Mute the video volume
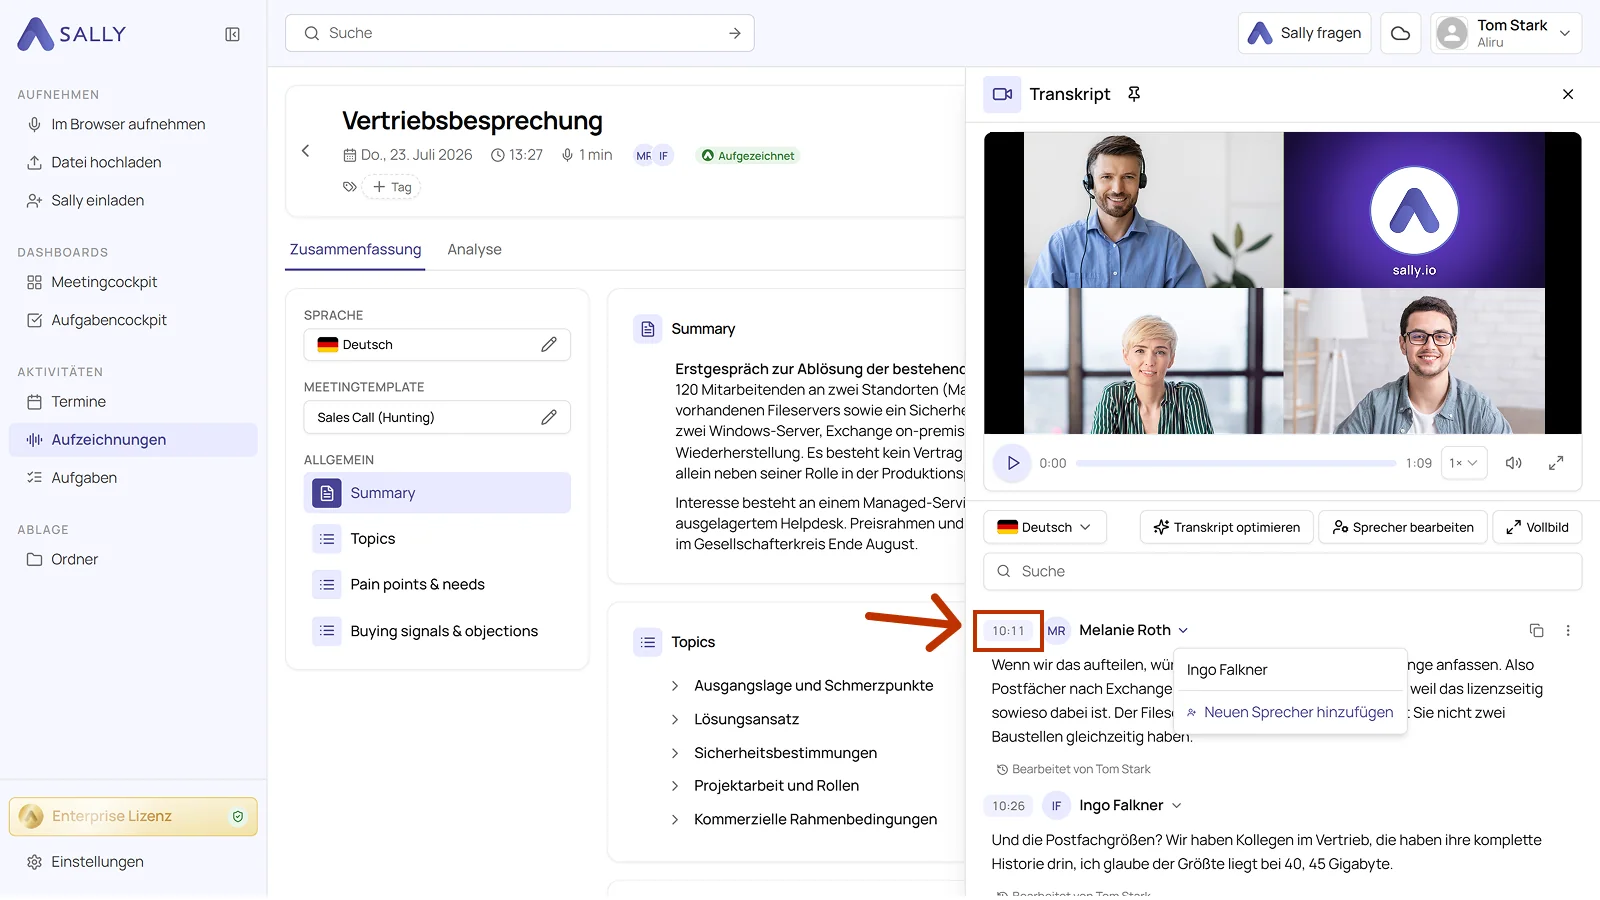This screenshot has width=1600, height=900. (1513, 463)
